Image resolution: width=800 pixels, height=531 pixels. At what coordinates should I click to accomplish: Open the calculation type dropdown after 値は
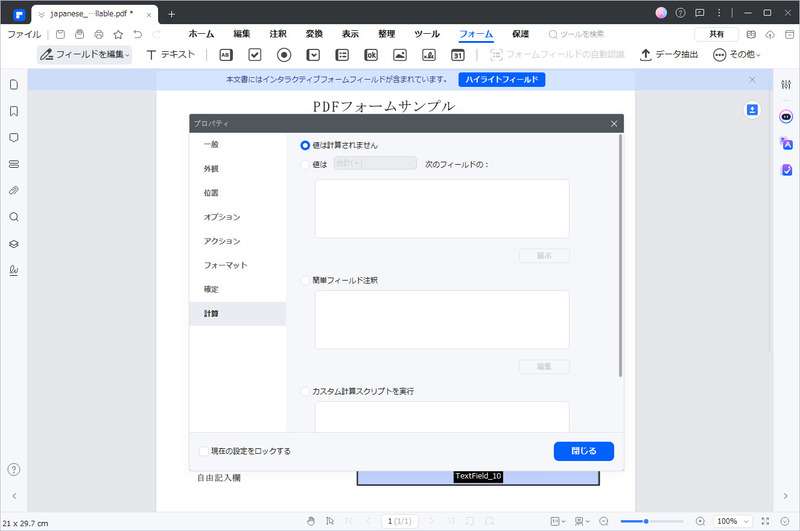pos(375,164)
